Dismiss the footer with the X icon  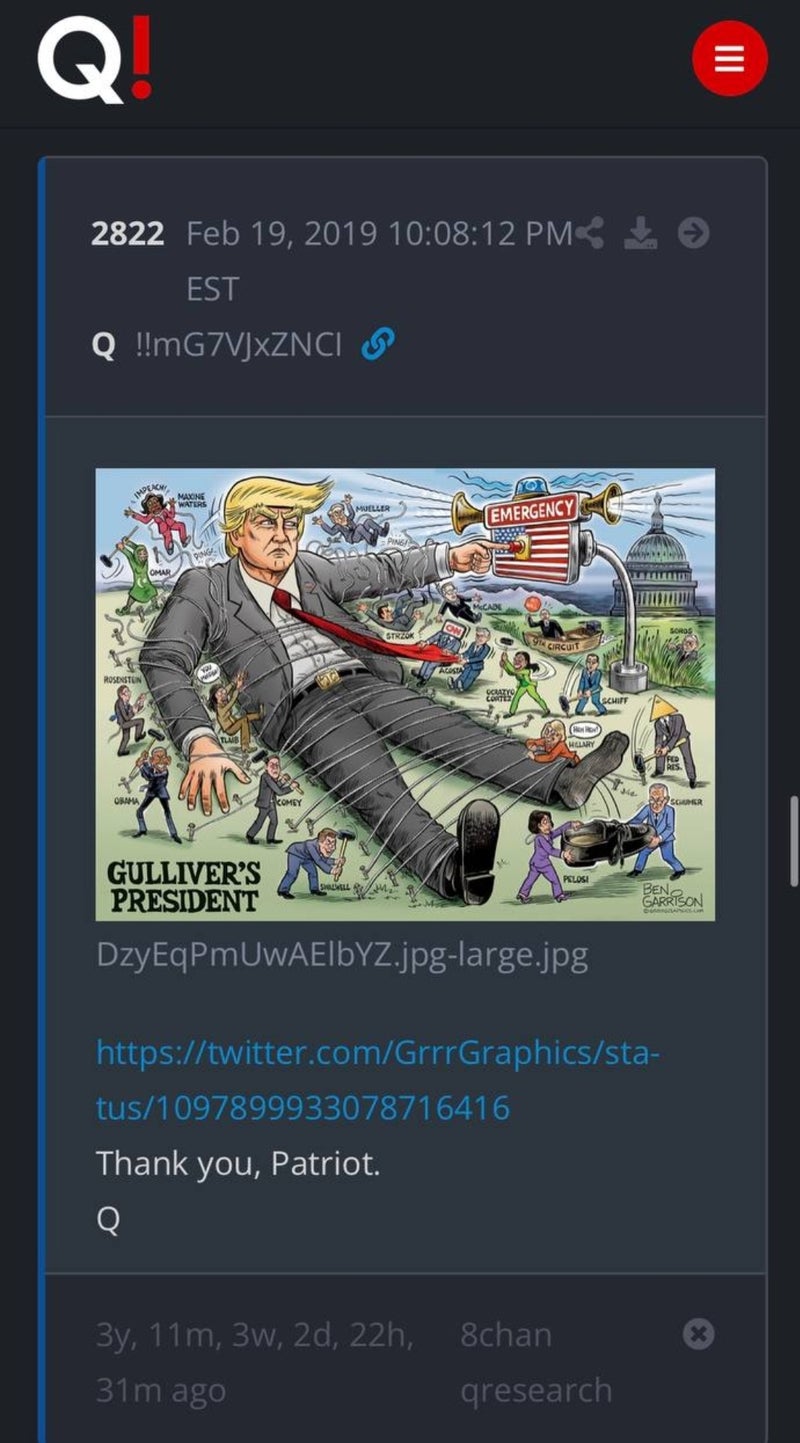[699, 1333]
